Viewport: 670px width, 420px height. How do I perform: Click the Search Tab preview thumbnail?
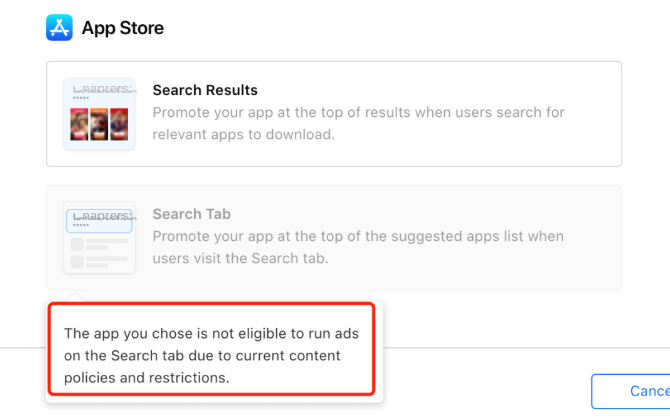pyautogui.click(x=99, y=238)
